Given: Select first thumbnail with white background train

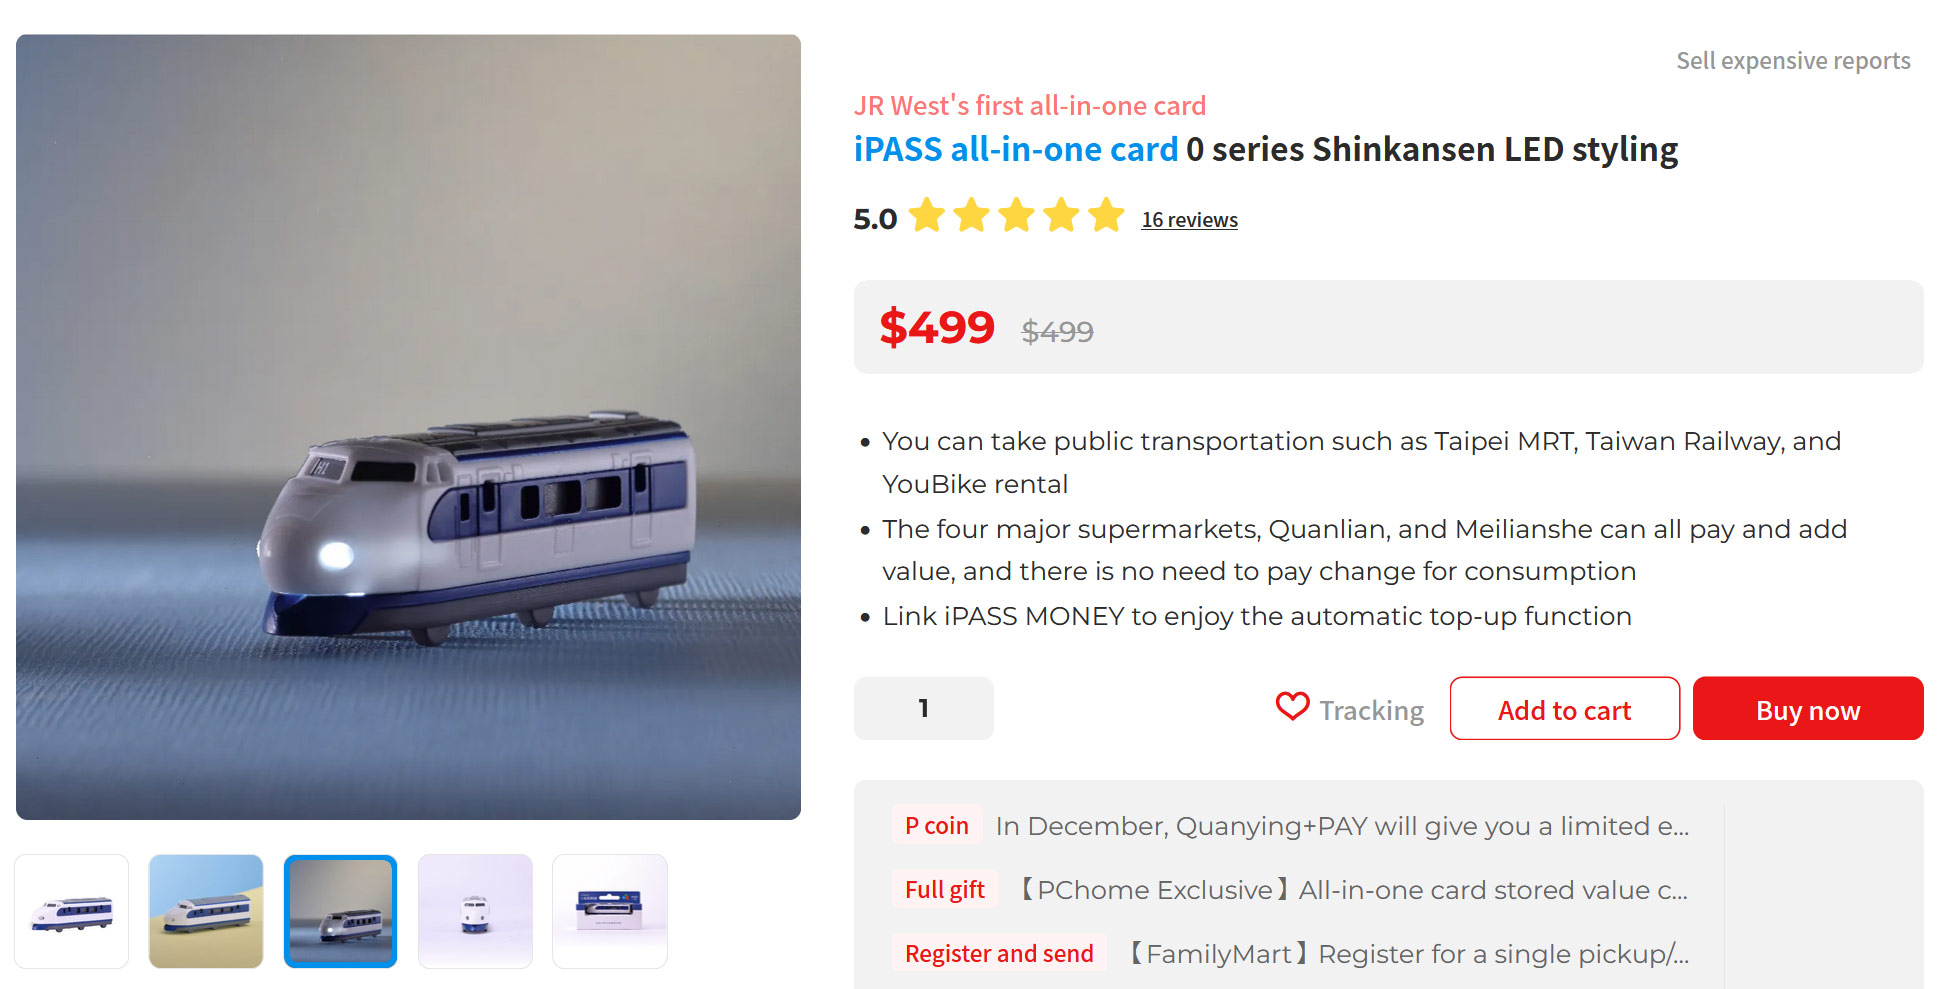Looking at the screenshot, I should 72,911.
